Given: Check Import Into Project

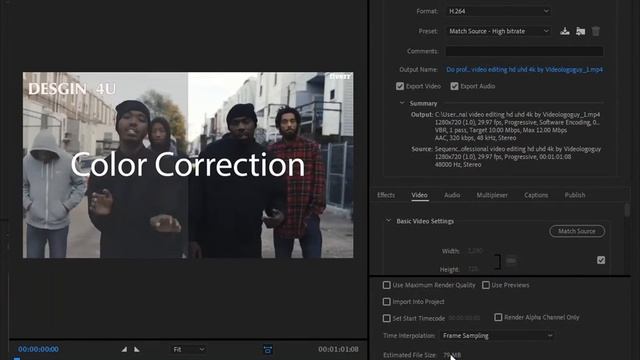Looking at the screenshot, I should pyautogui.click(x=387, y=302).
